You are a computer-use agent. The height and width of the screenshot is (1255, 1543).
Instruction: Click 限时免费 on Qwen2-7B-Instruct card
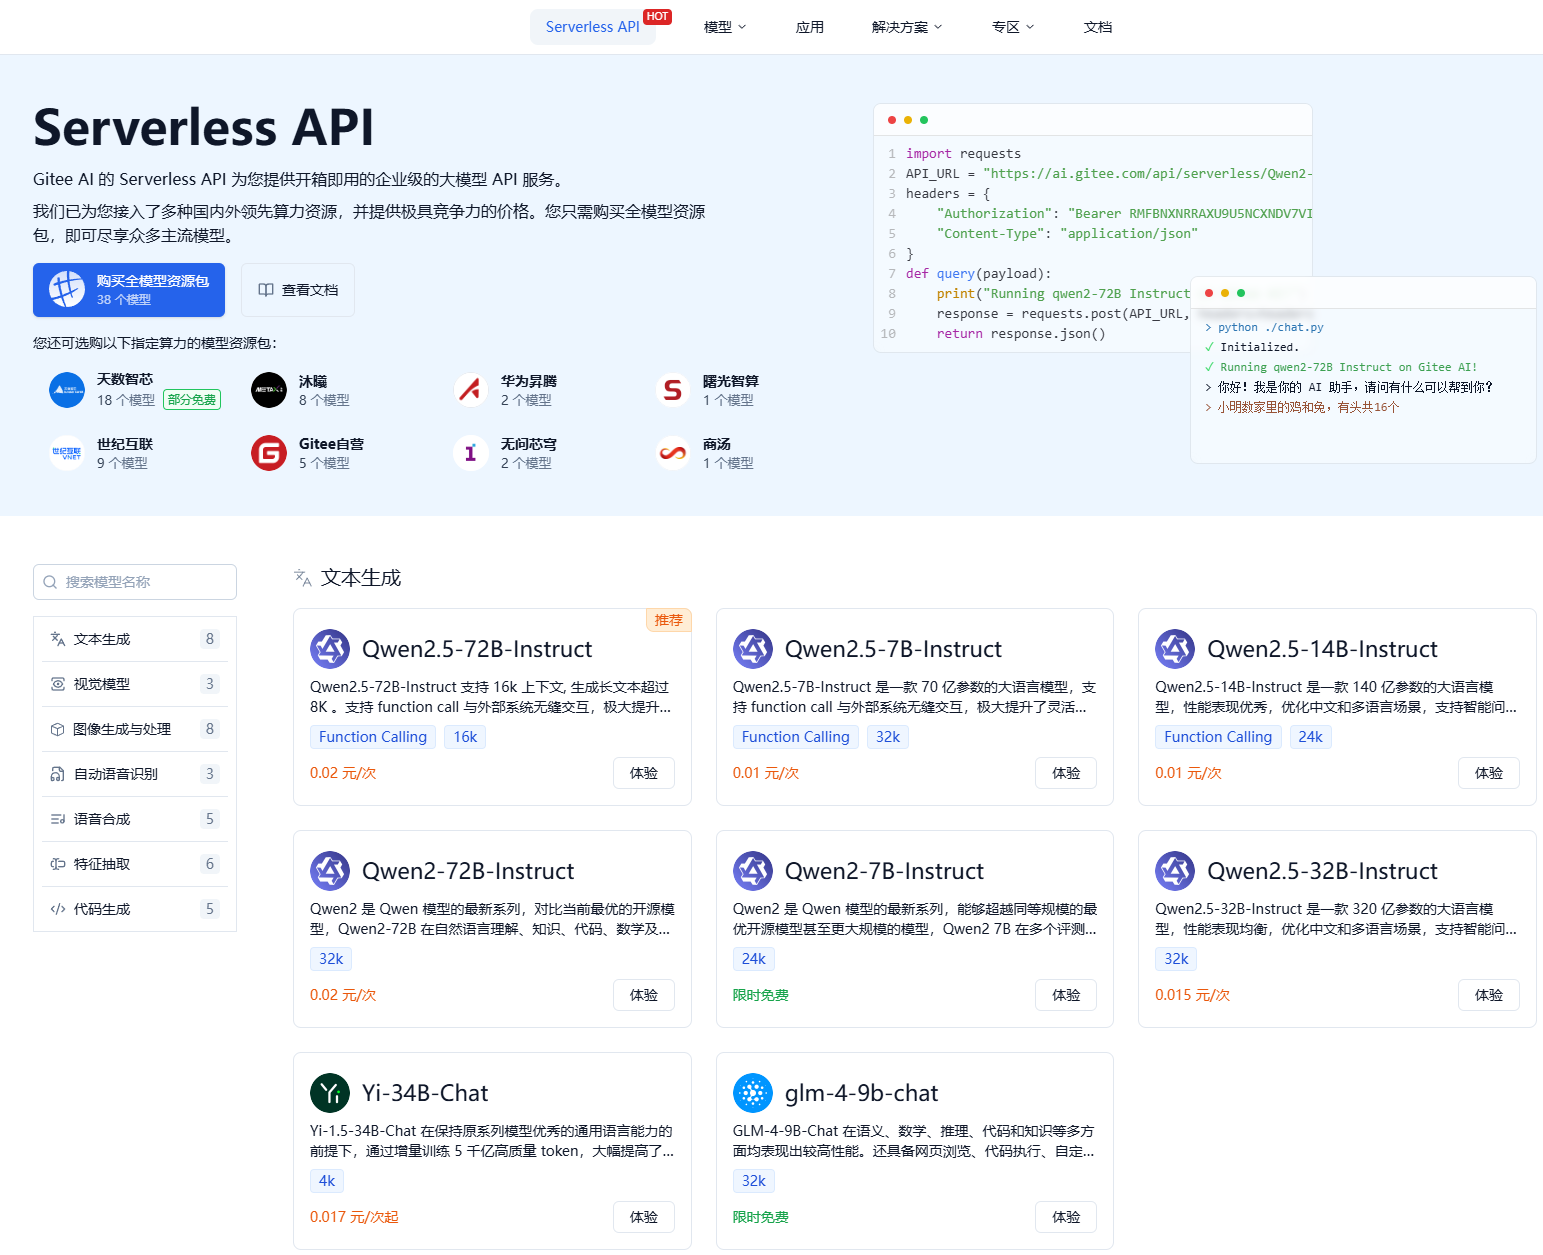[761, 995]
